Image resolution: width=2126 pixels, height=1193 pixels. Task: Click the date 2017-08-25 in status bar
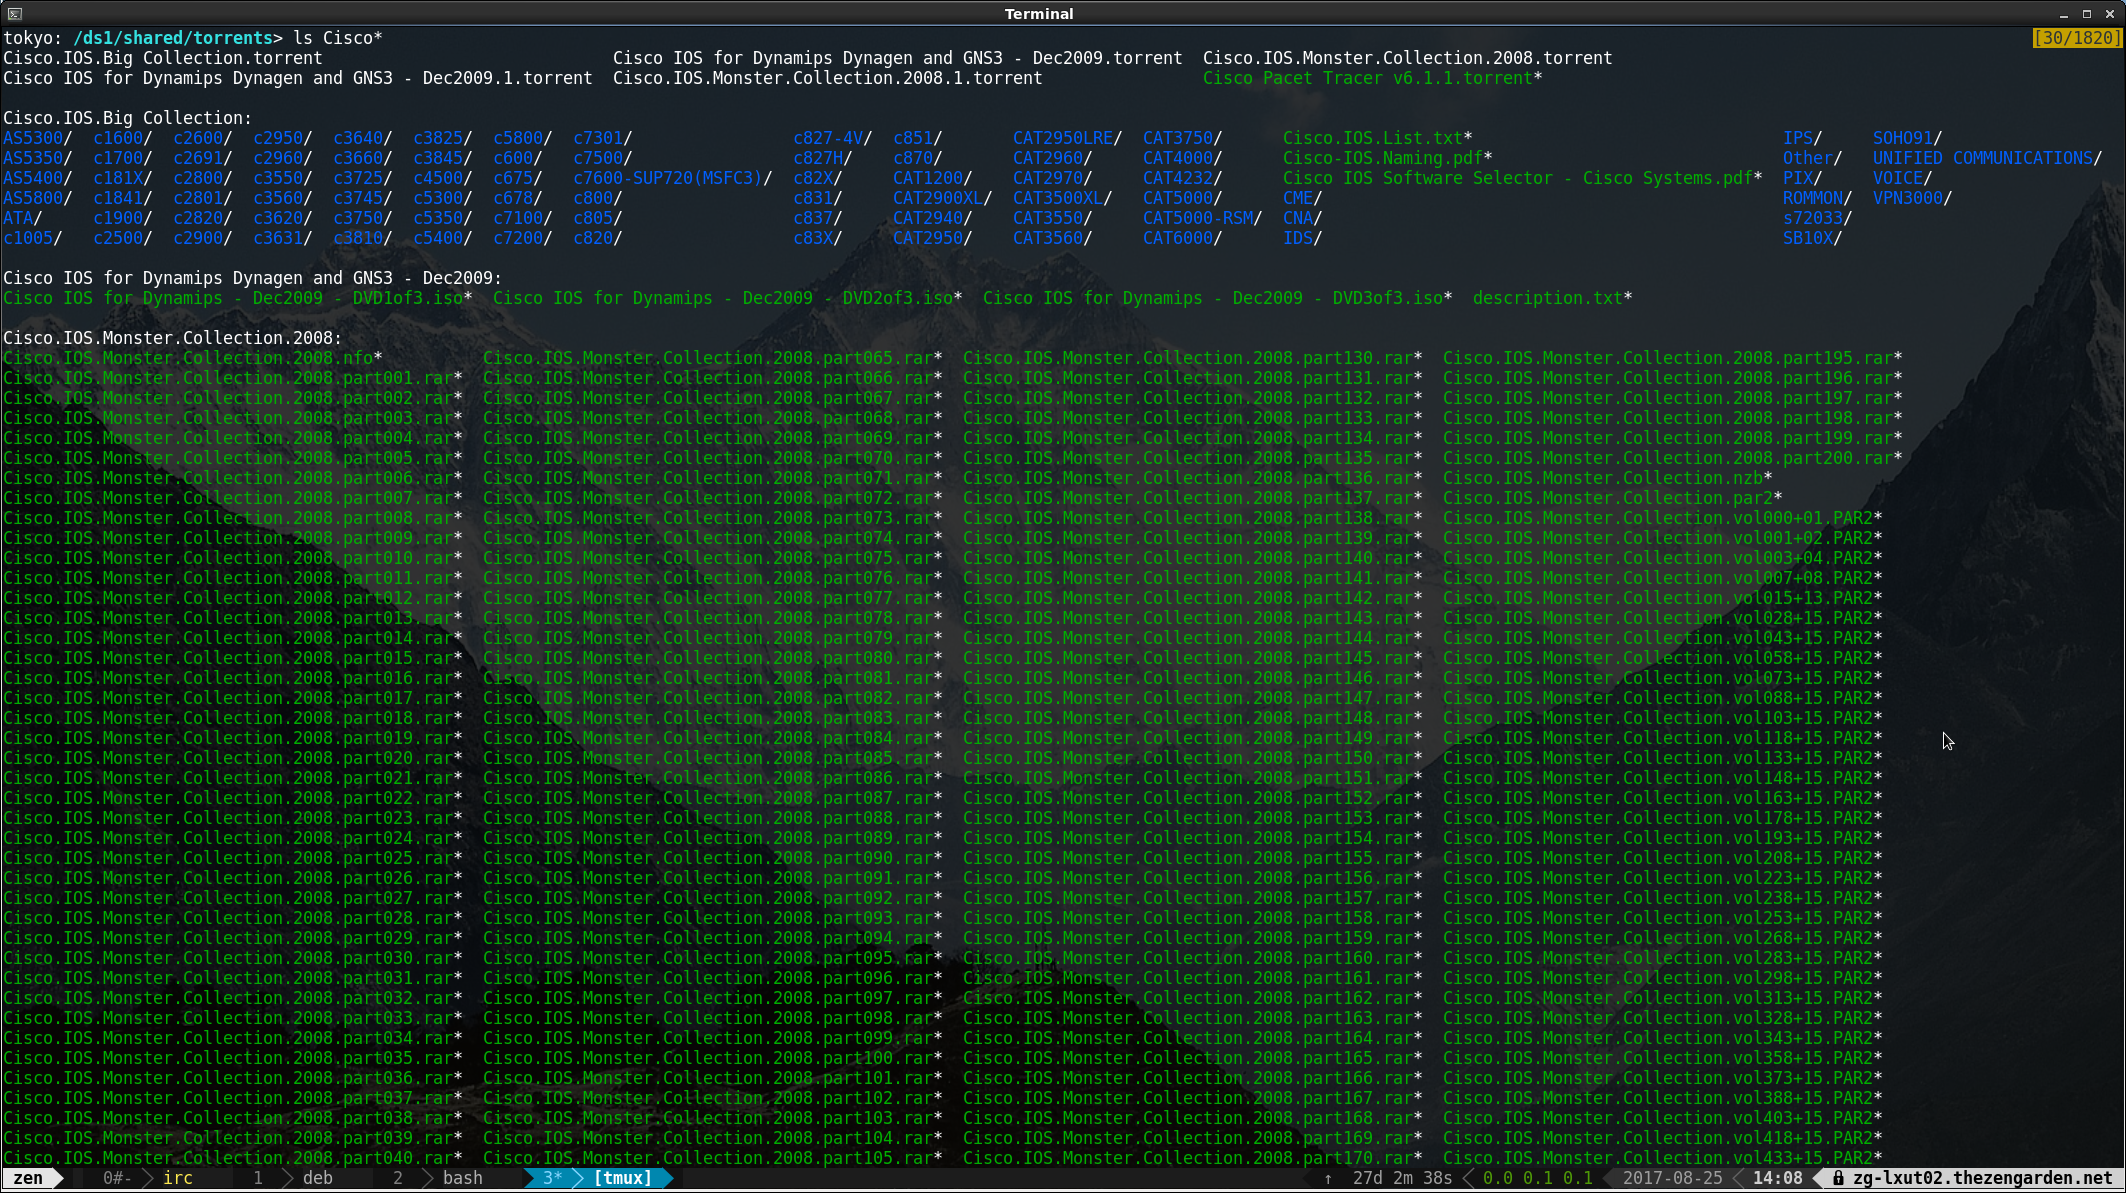click(x=1672, y=1178)
